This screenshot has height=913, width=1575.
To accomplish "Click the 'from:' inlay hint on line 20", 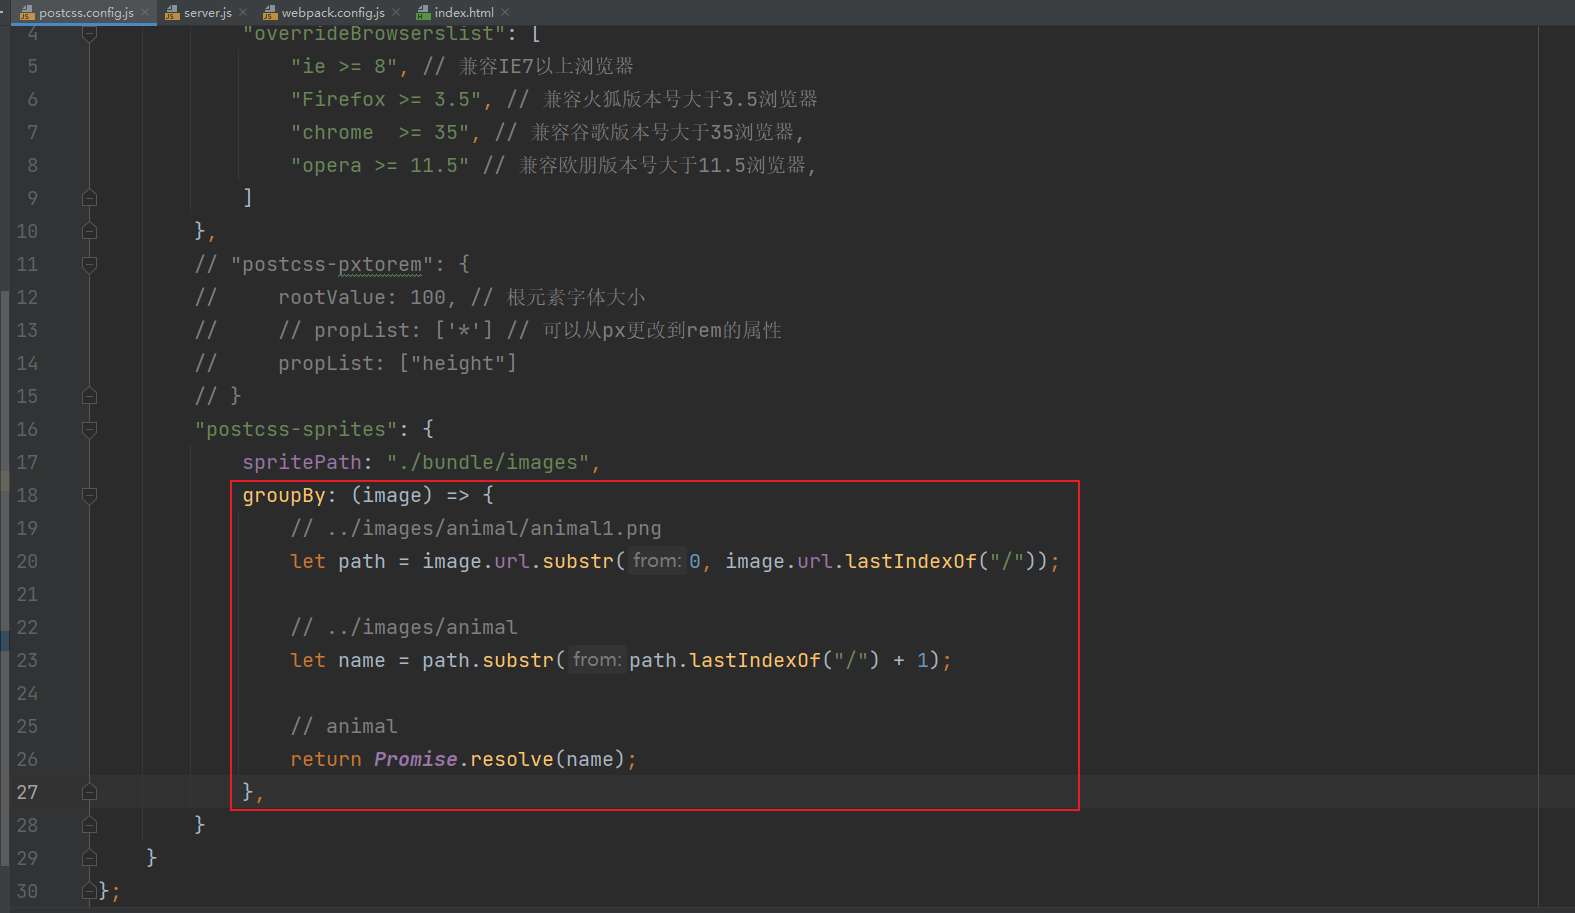I will (656, 561).
